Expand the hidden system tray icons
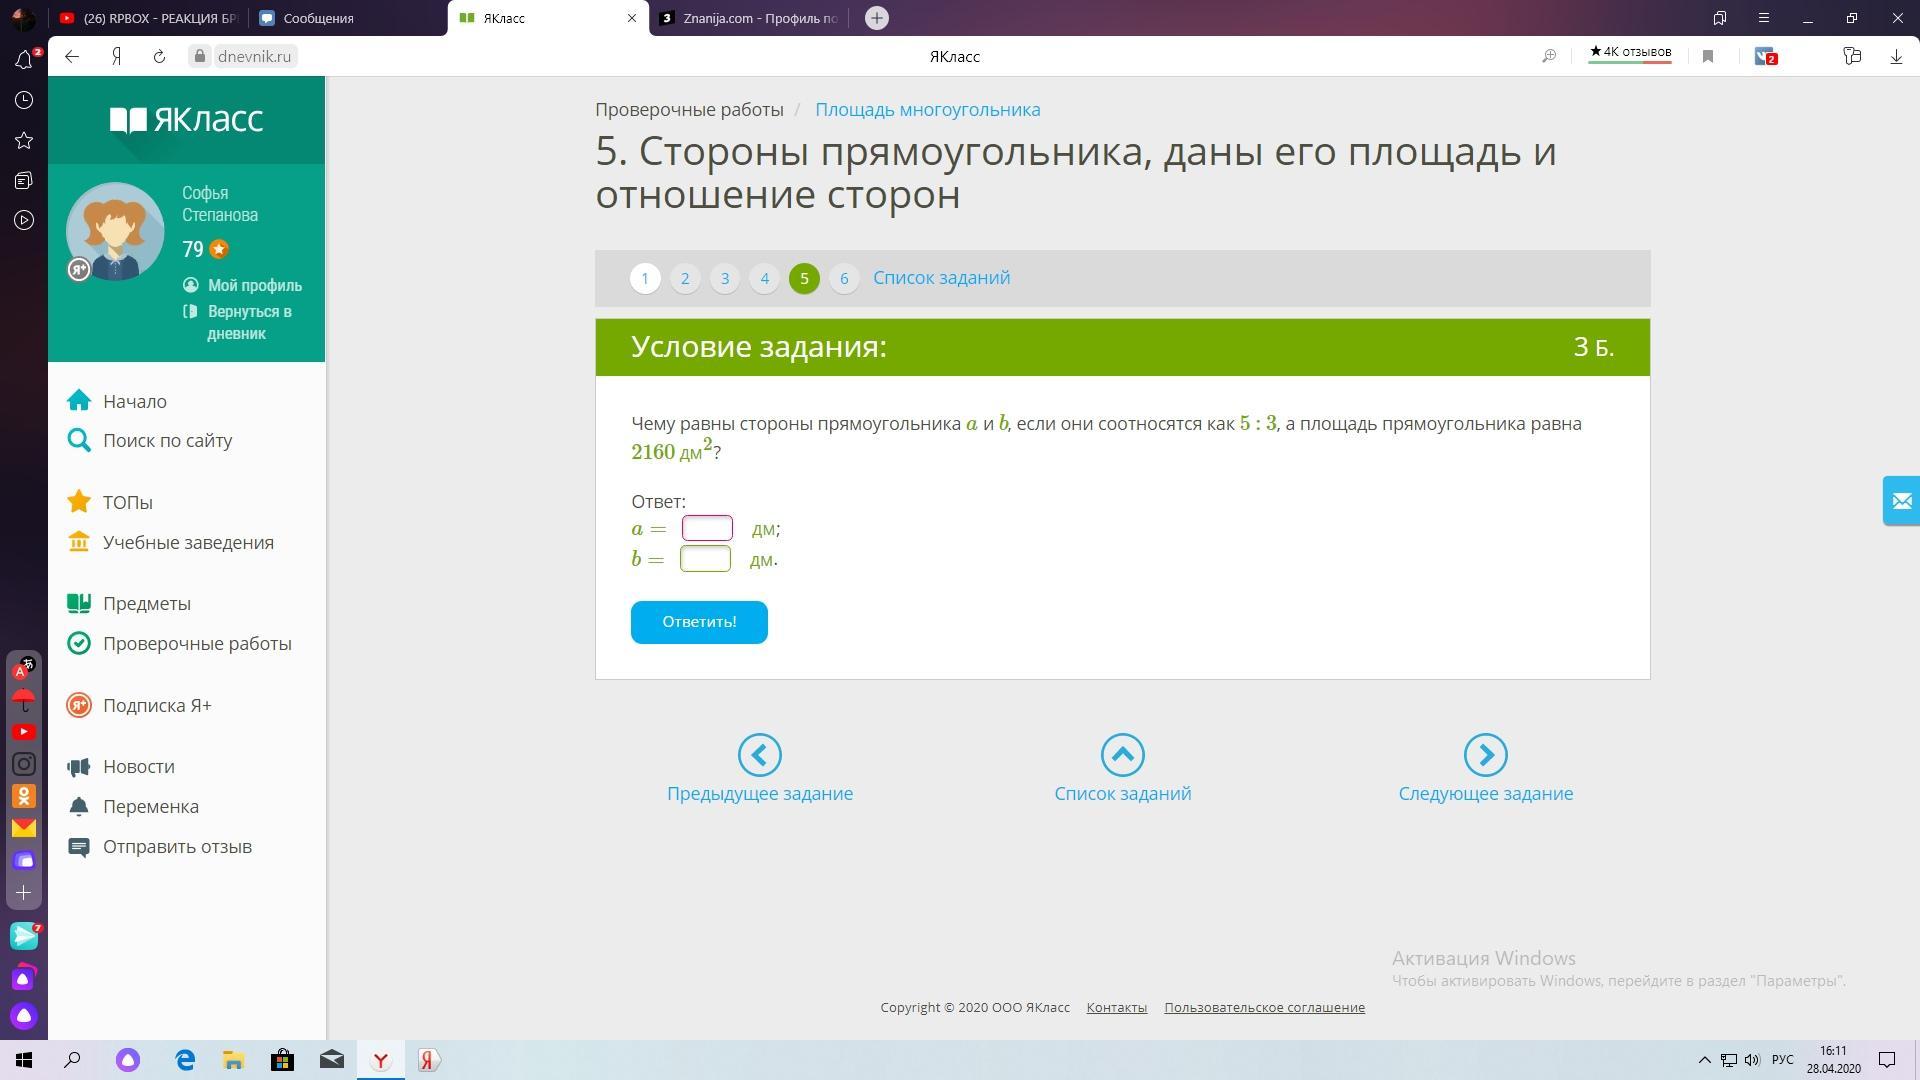 [x=1705, y=1060]
